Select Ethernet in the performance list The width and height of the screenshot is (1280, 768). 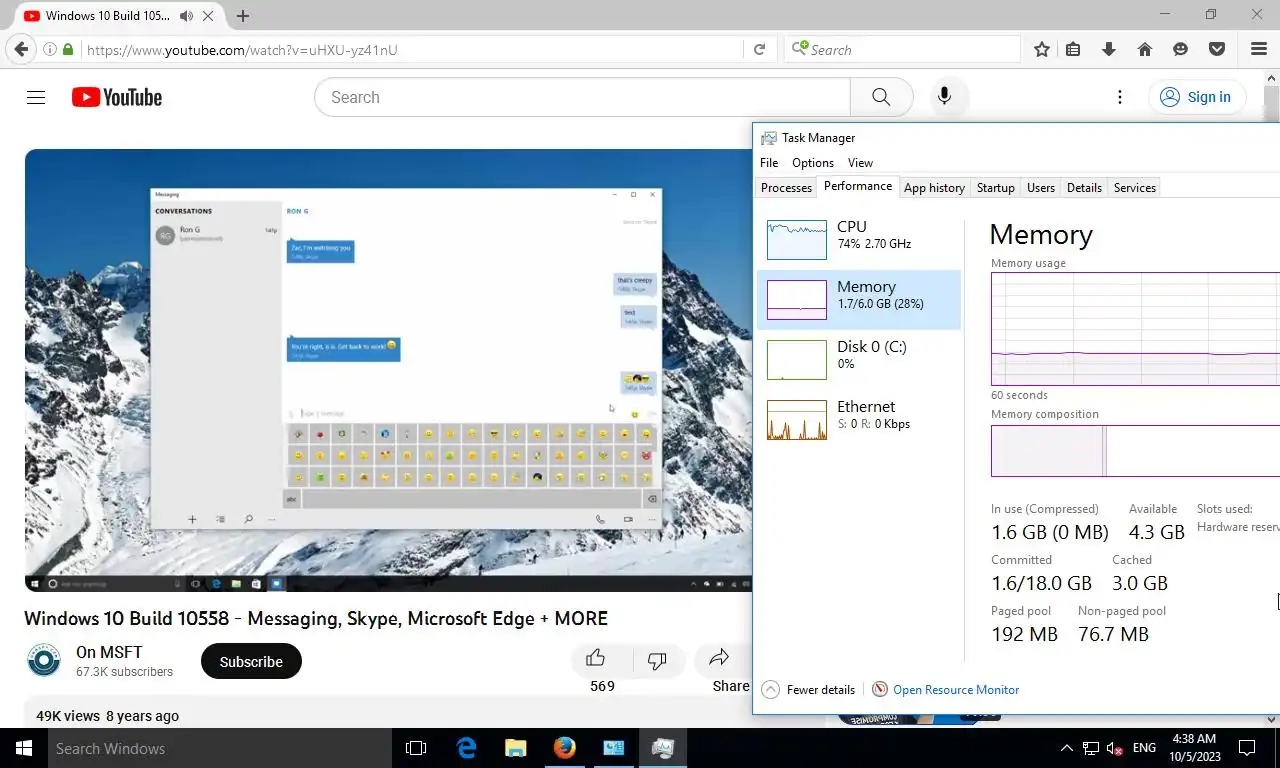(859, 419)
